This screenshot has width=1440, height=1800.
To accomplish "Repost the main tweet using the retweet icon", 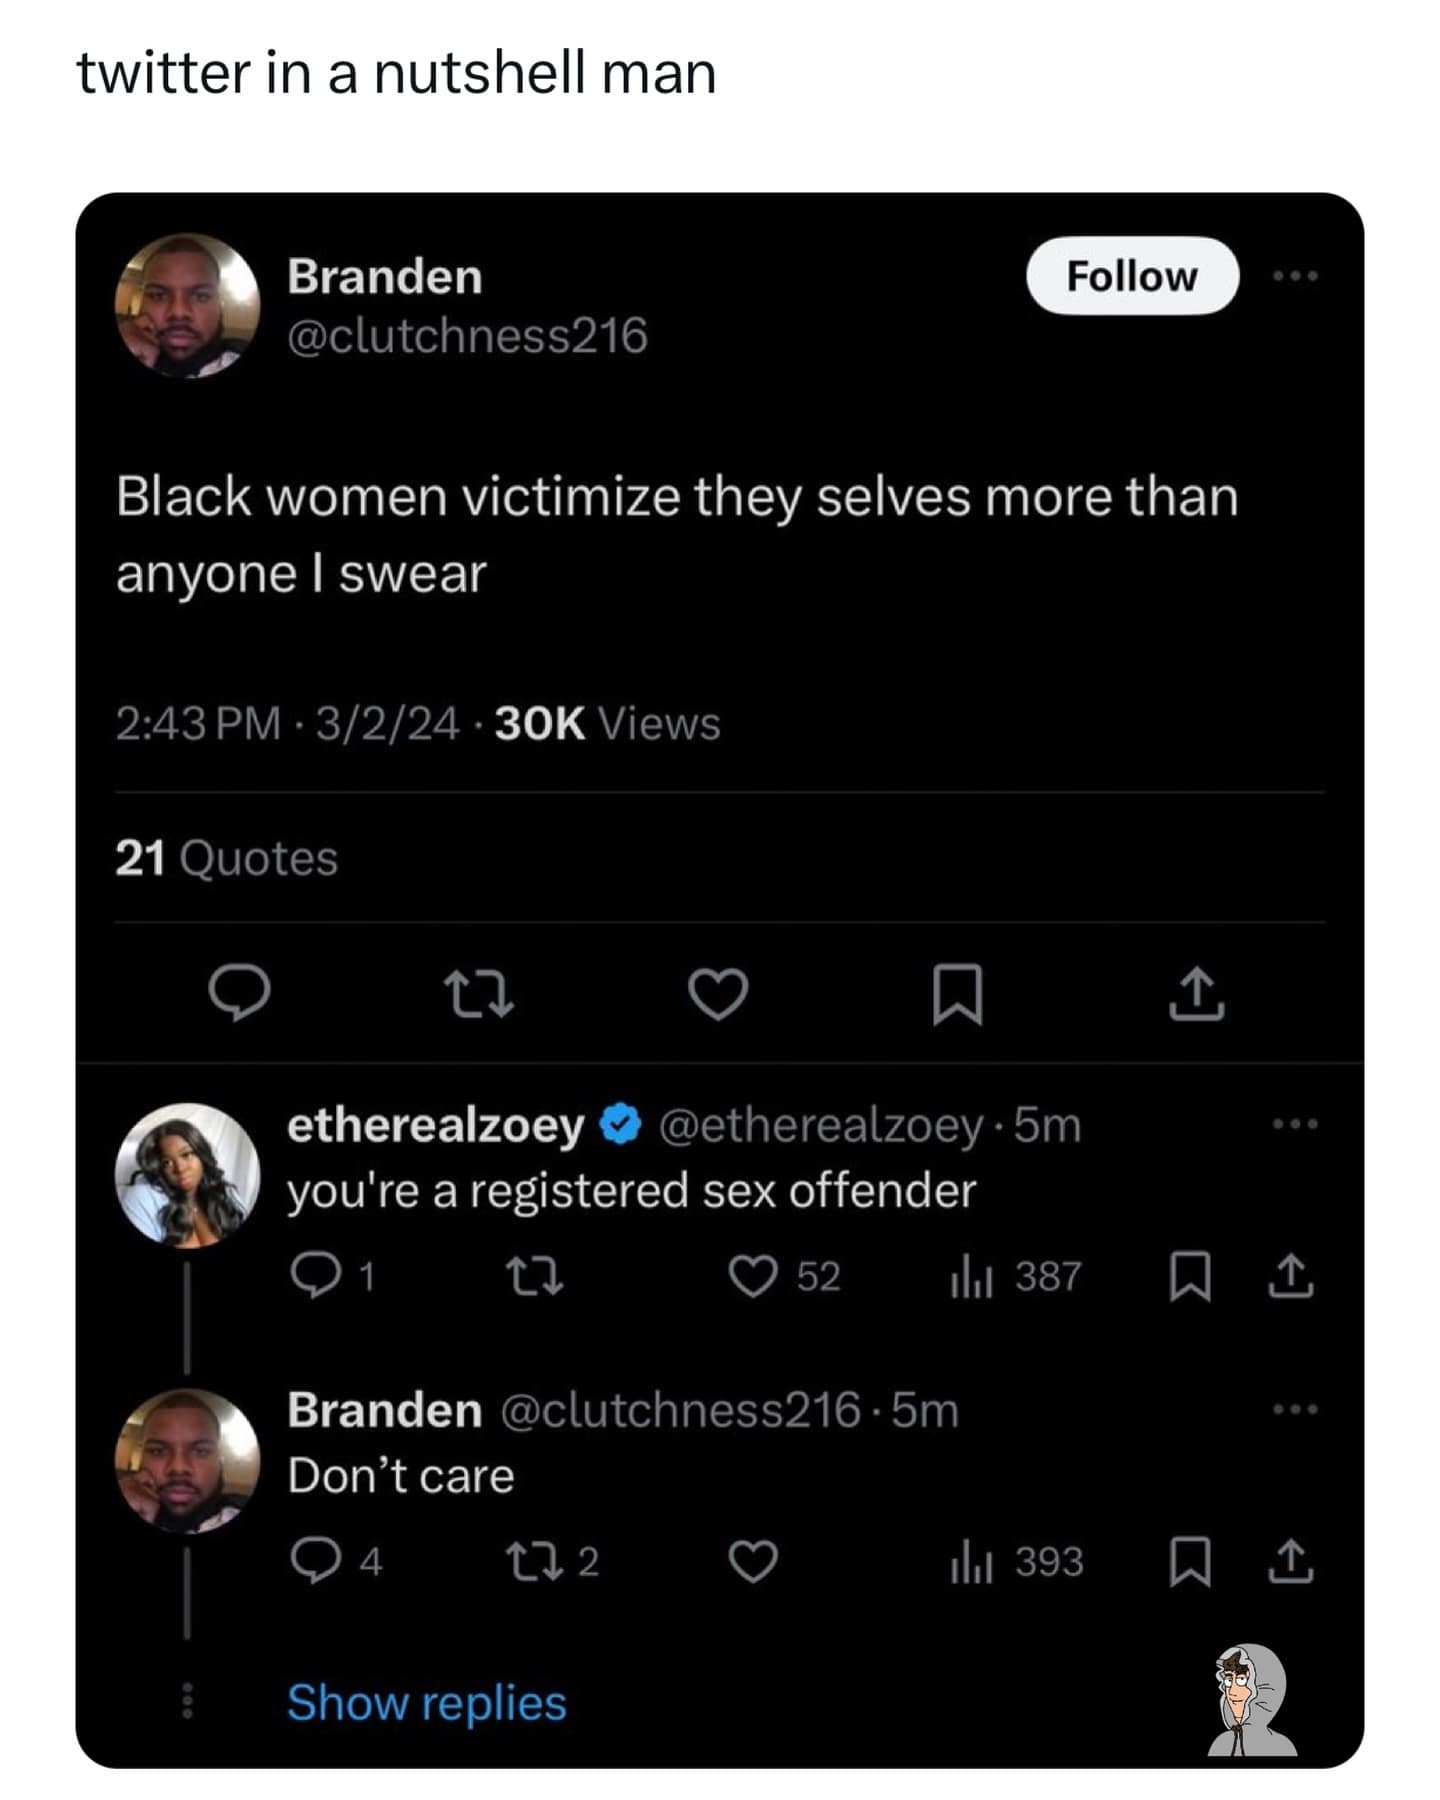I will 479,995.
